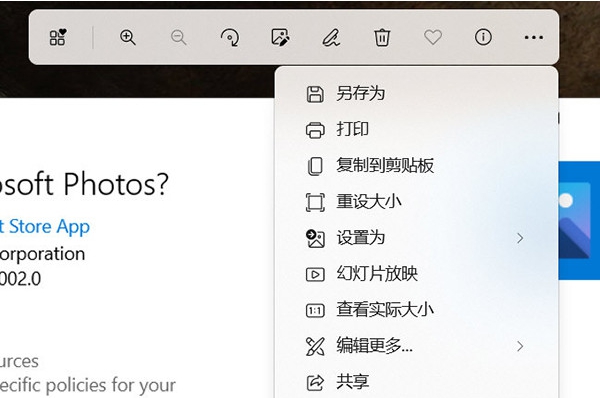
Task: Click the pencil-brush icon beside 编辑更多...
Action: tap(315, 346)
